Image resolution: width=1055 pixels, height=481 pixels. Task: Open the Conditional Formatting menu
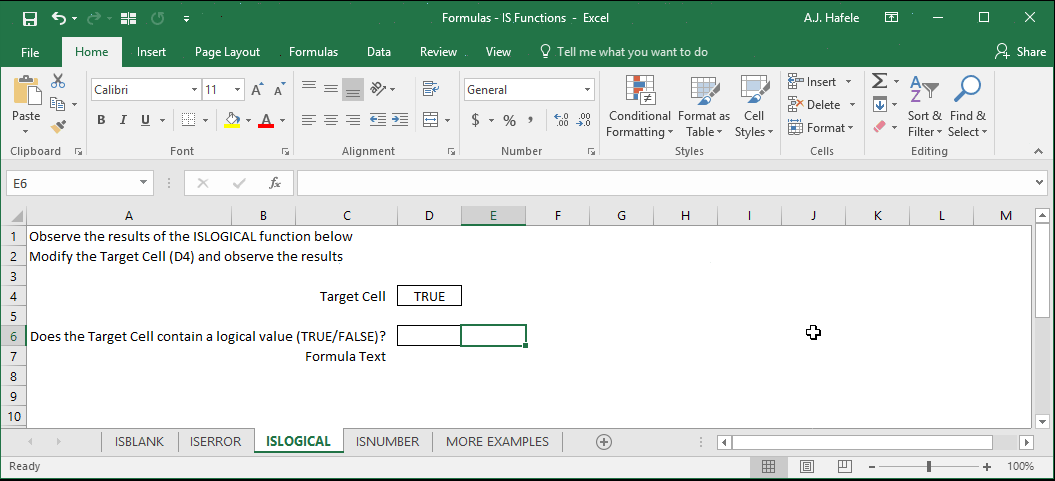click(x=639, y=106)
